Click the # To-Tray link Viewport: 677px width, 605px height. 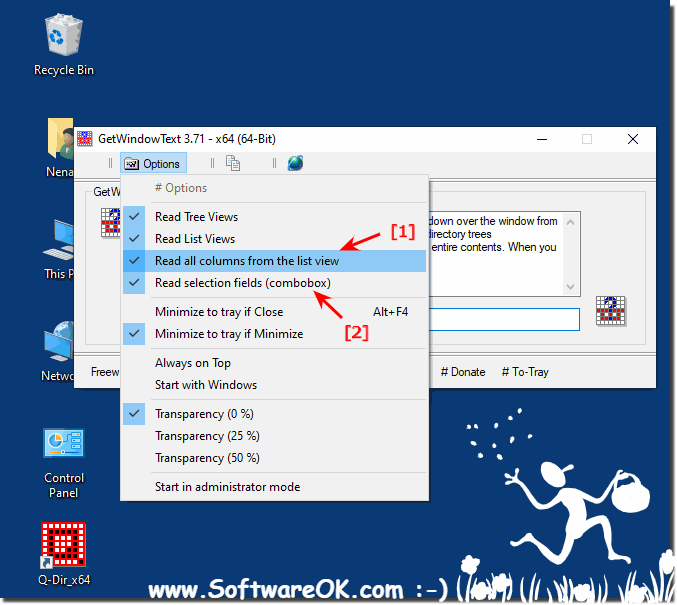click(x=525, y=372)
